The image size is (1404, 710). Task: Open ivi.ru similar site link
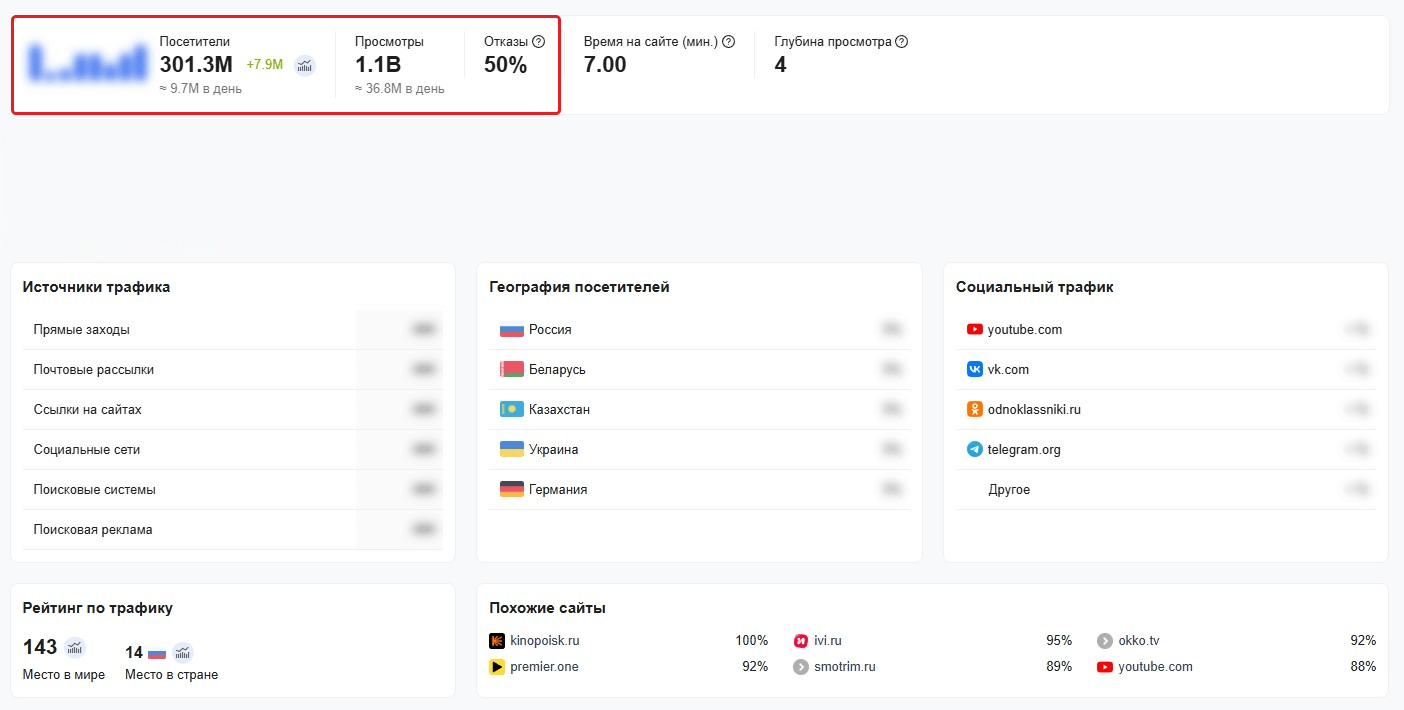[828, 641]
